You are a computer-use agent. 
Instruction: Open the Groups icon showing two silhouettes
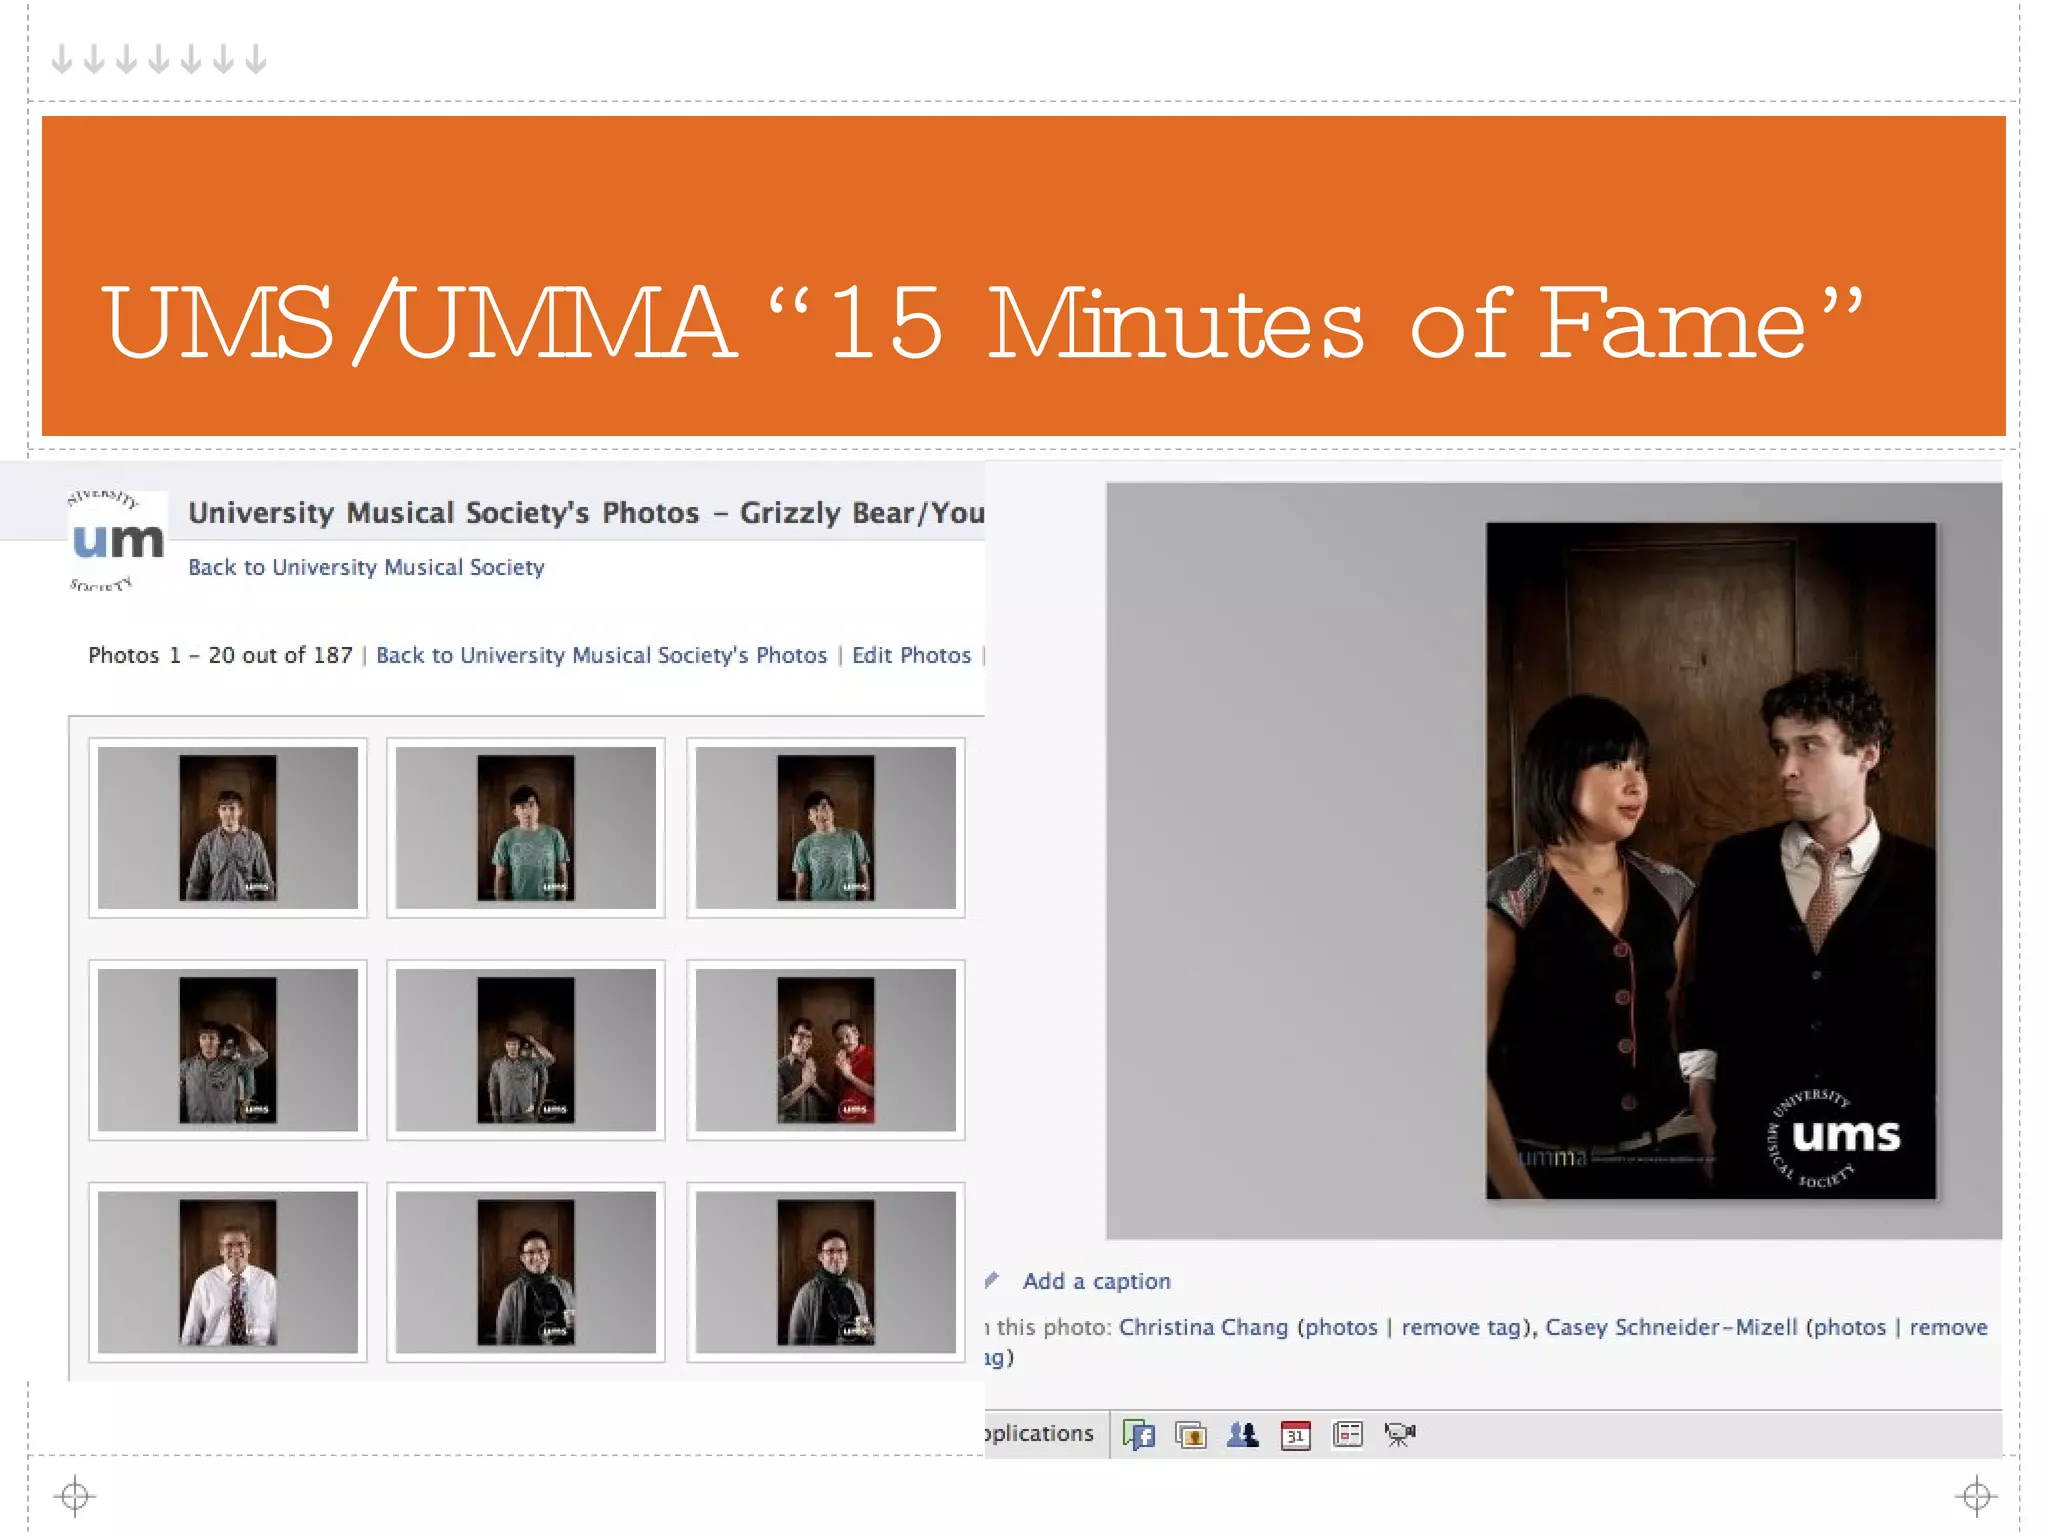click(x=1243, y=1435)
